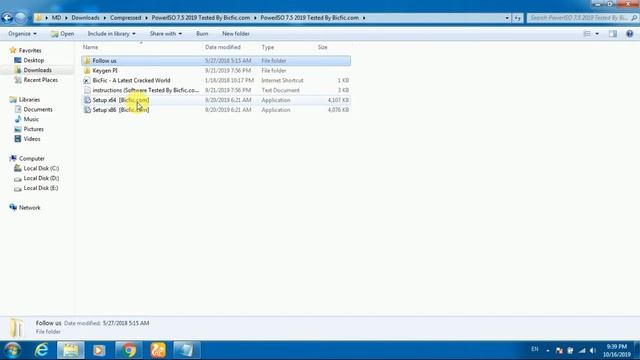Click Open in the command bar
The image size is (640, 360).
62,34
